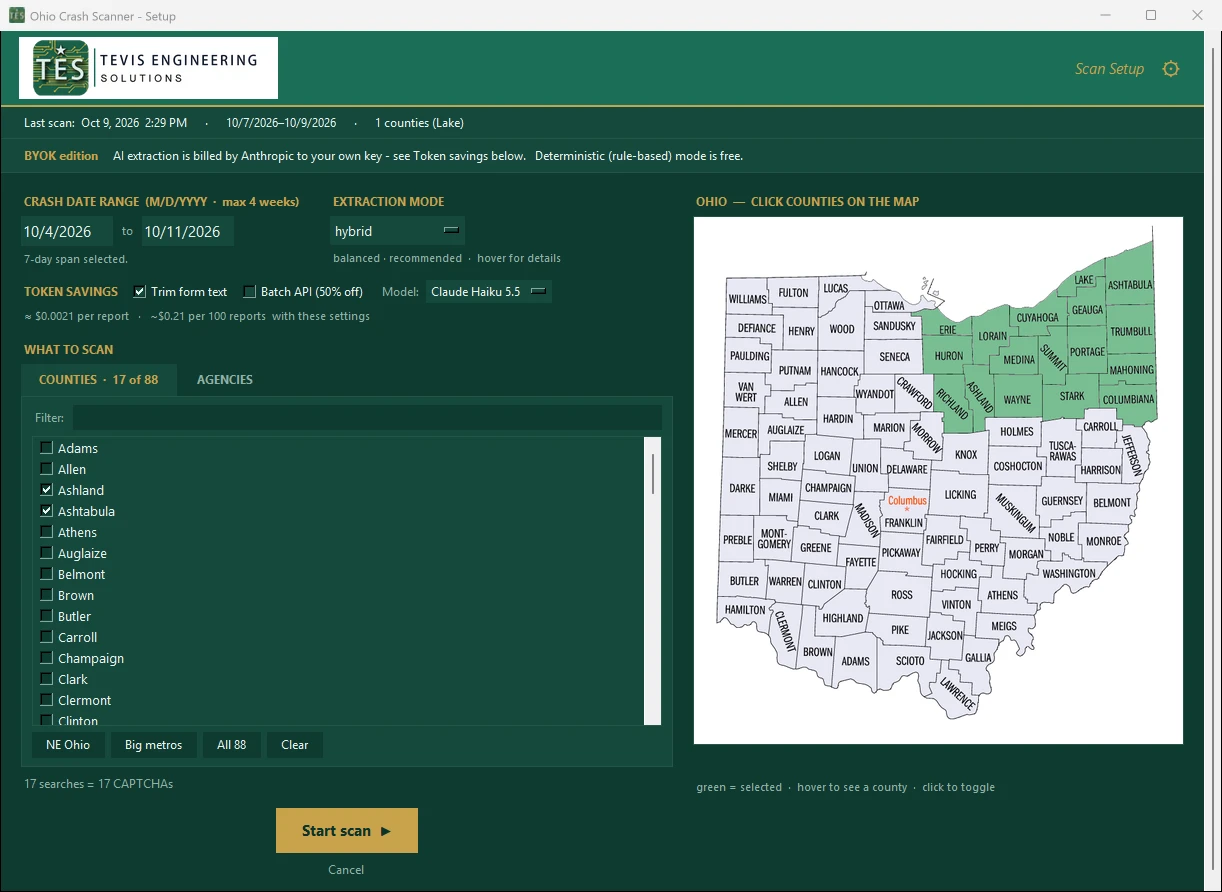Click the '≈ $0.0021 per report' text

tap(77, 316)
